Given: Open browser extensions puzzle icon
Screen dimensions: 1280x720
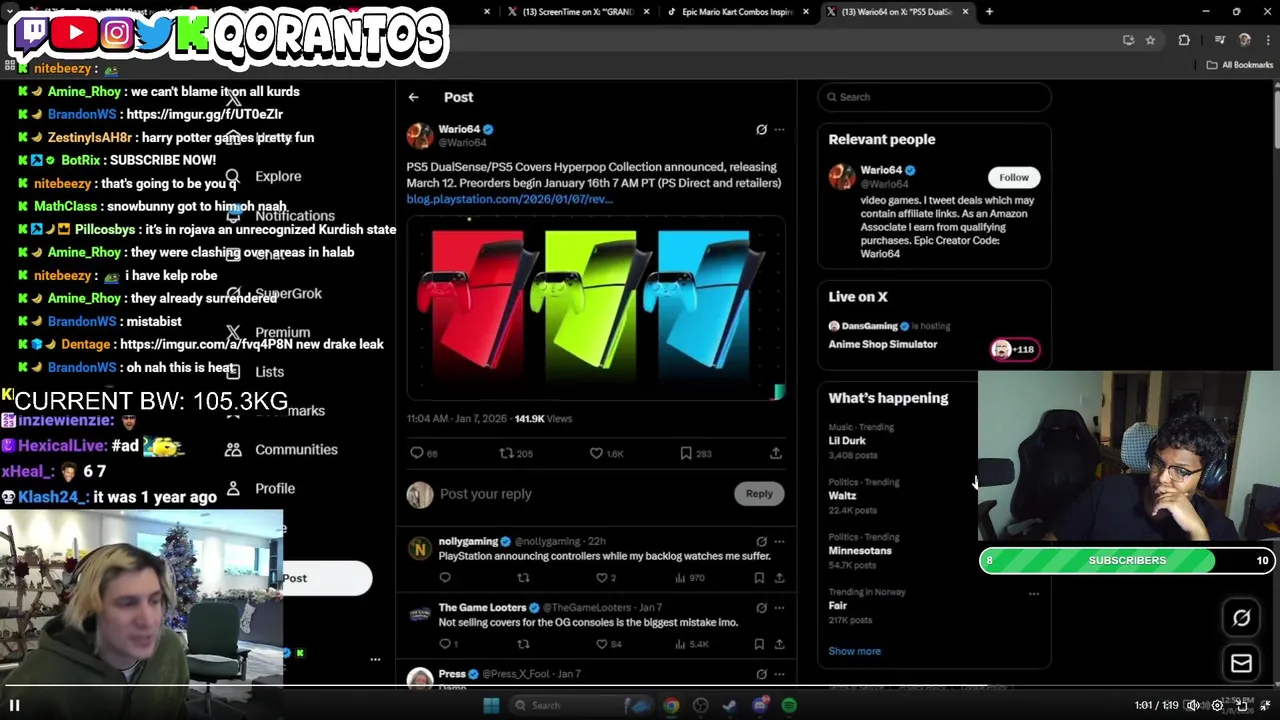Looking at the screenshot, I should [1184, 40].
